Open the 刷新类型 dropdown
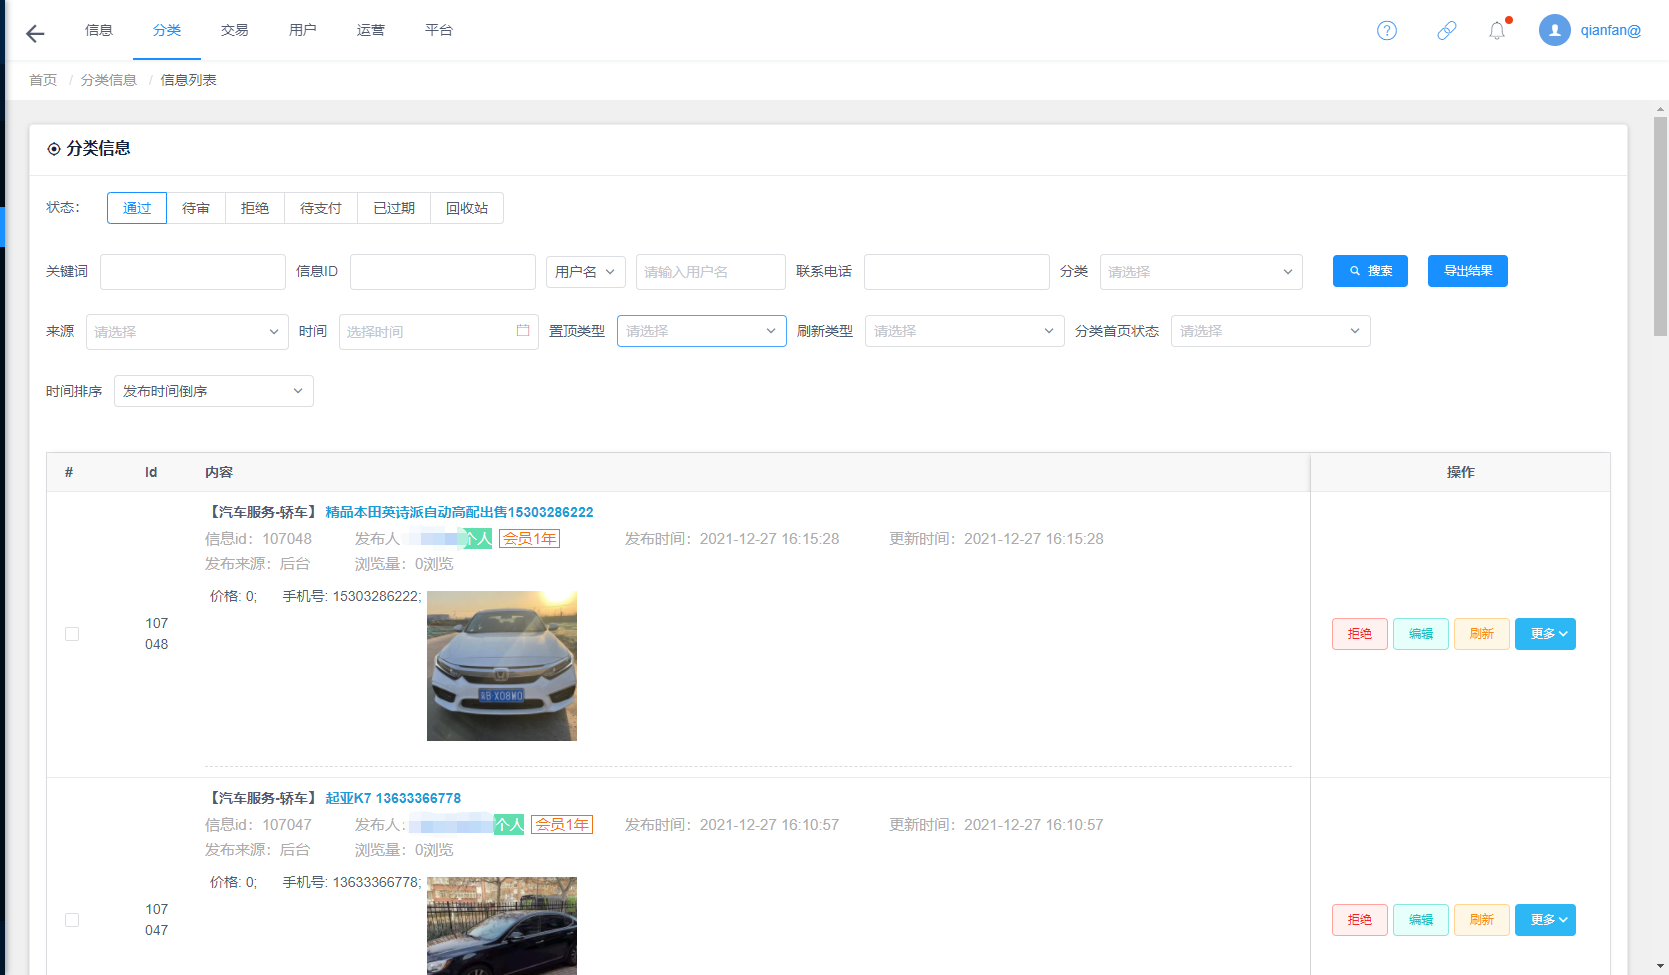This screenshot has height=975, width=1669. pos(965,331)
